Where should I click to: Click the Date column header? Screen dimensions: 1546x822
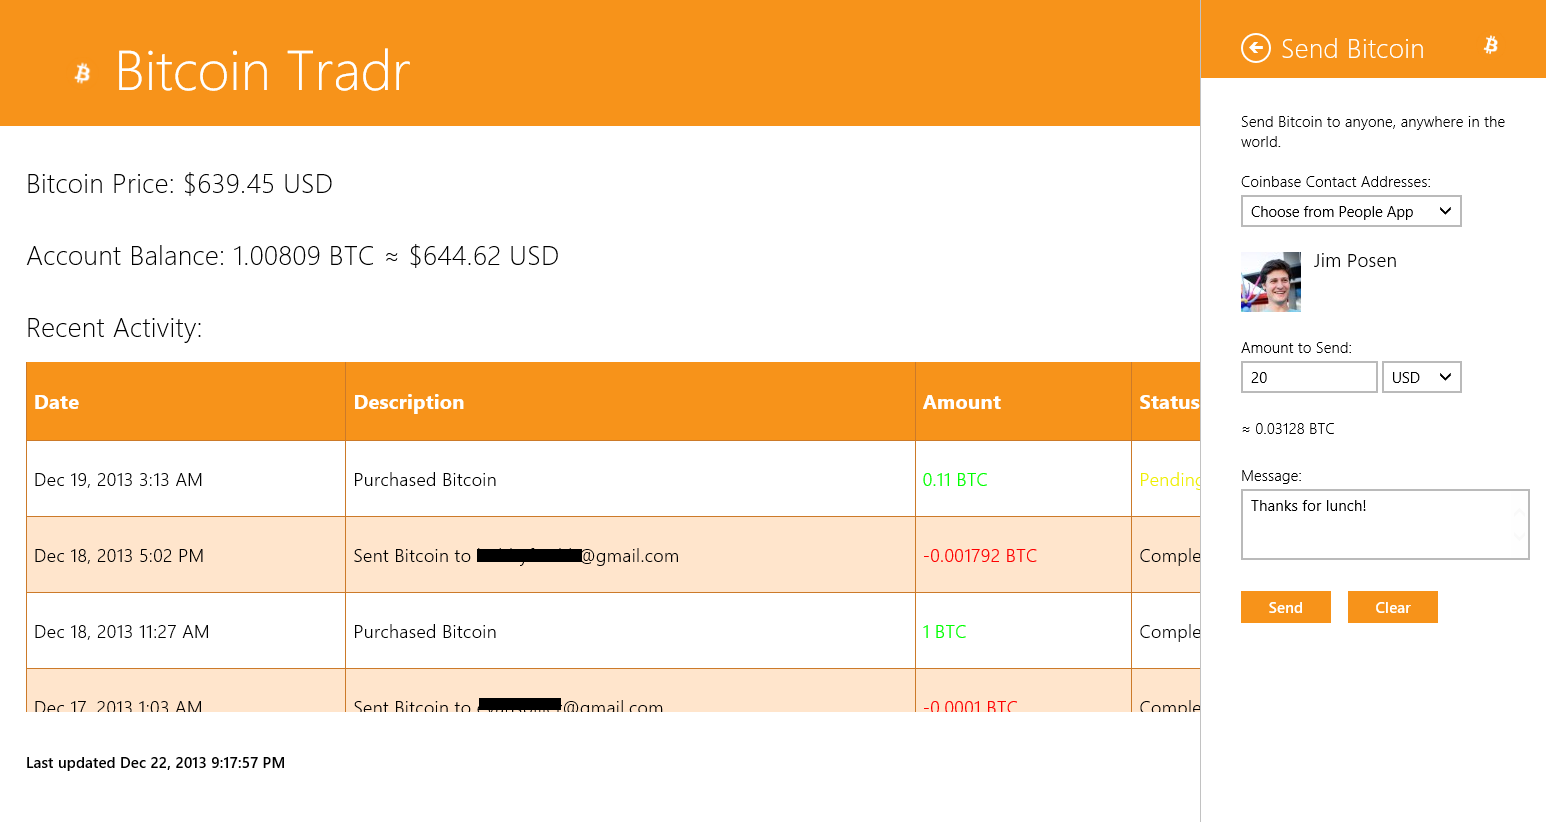coord(57,402)
